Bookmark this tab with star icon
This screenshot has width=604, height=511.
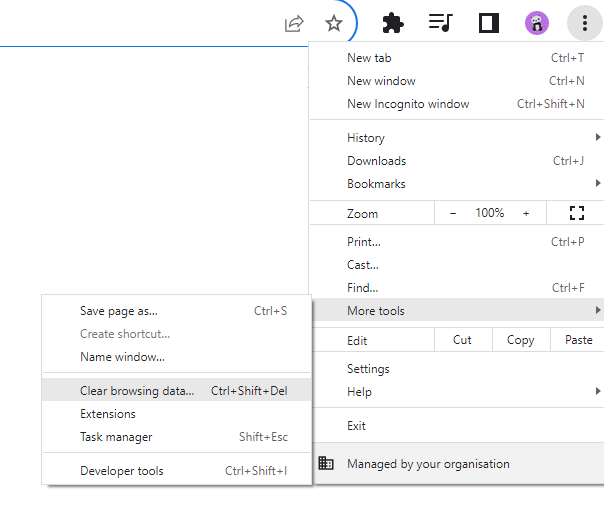(x=334, y=23)
